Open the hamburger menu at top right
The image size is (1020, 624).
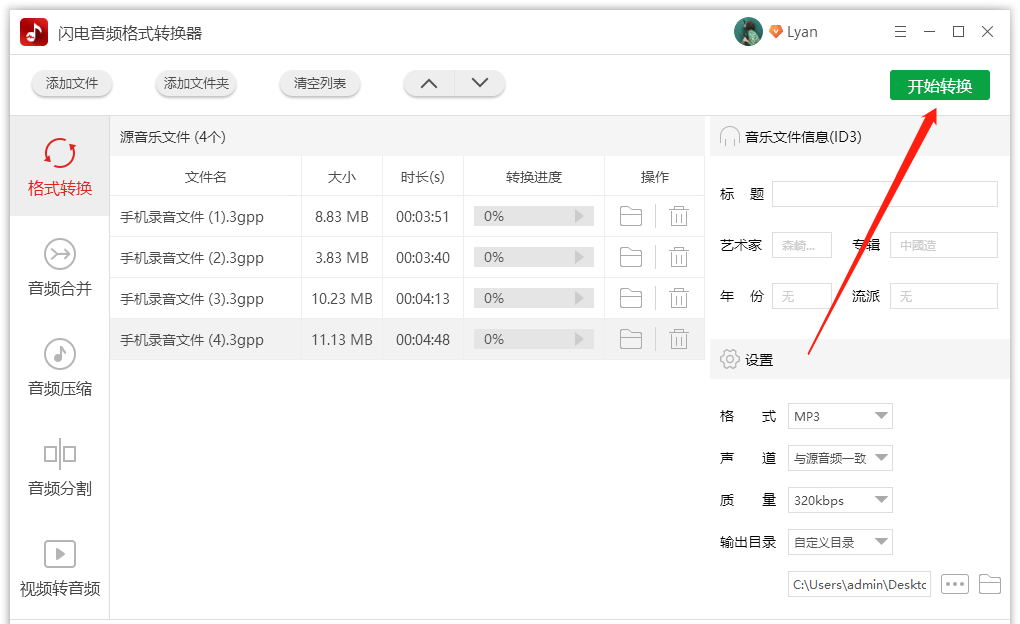899,31
